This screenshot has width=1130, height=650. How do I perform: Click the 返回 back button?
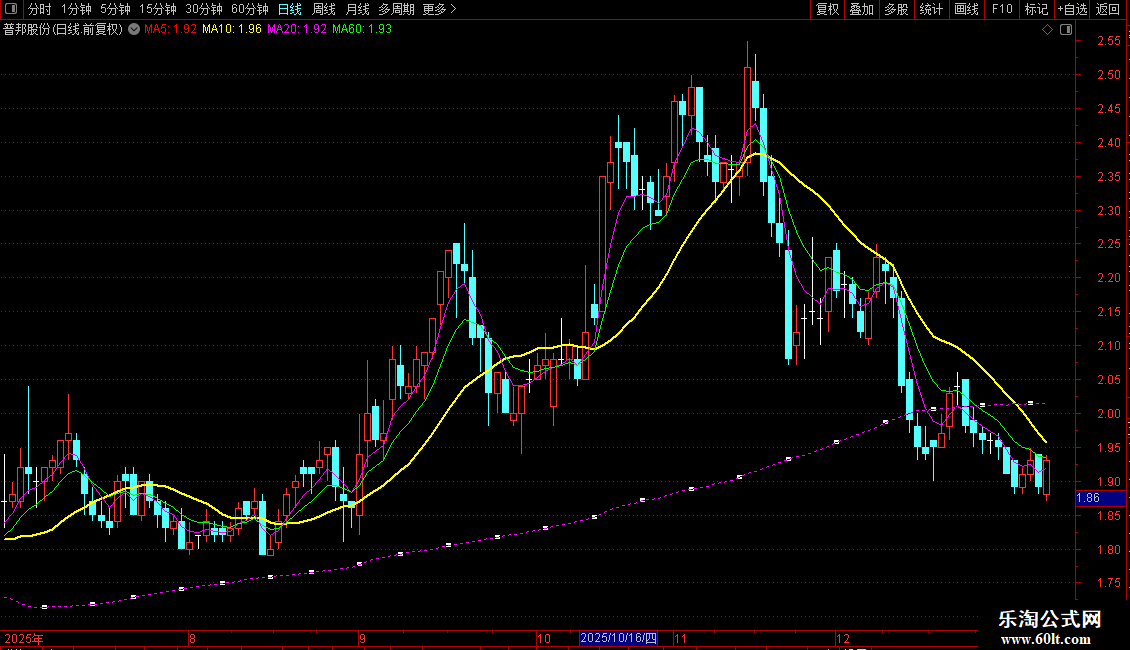point(1108,9)
